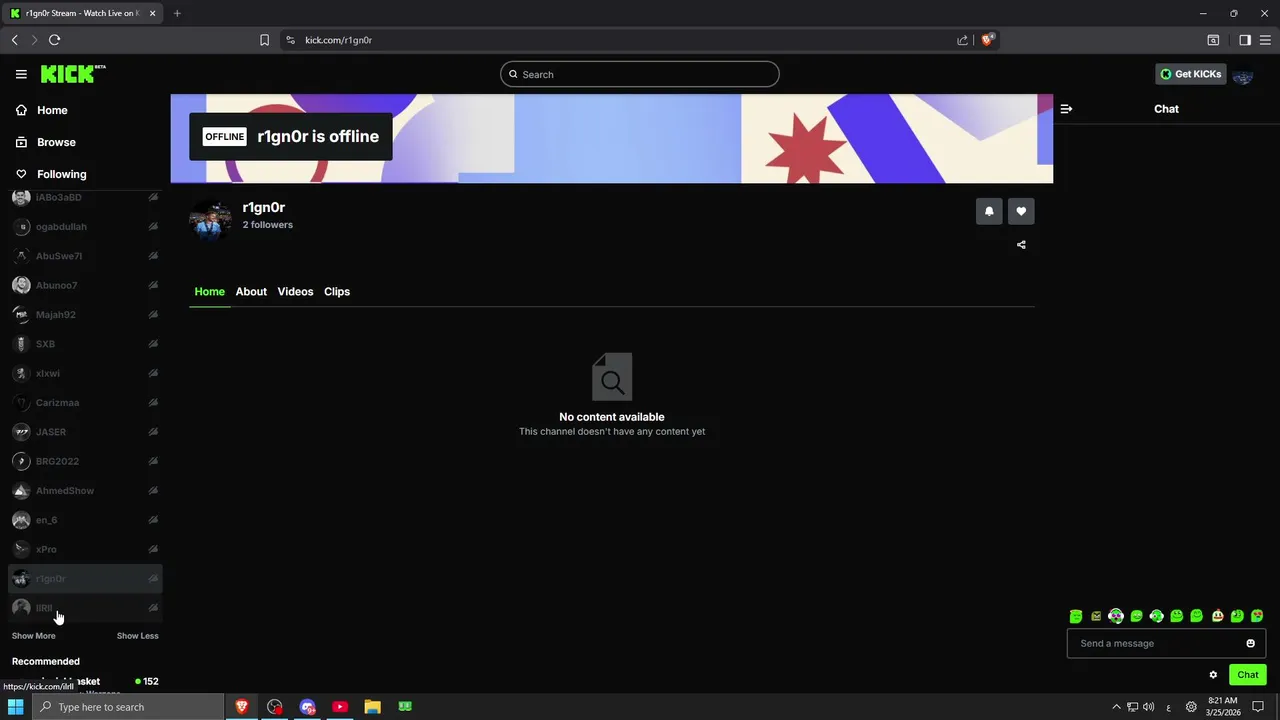
Task: Open YouTube from the taskbar
Action: pos(340,707)
